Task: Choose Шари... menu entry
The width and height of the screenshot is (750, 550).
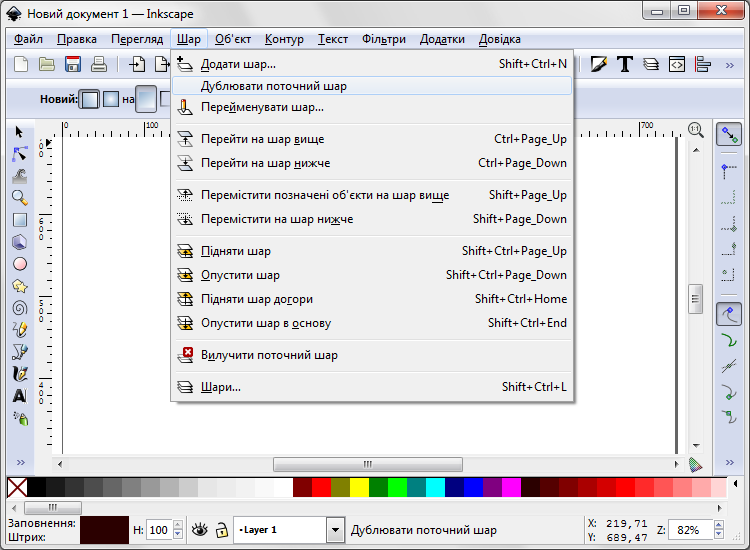Action: point(372,387)
